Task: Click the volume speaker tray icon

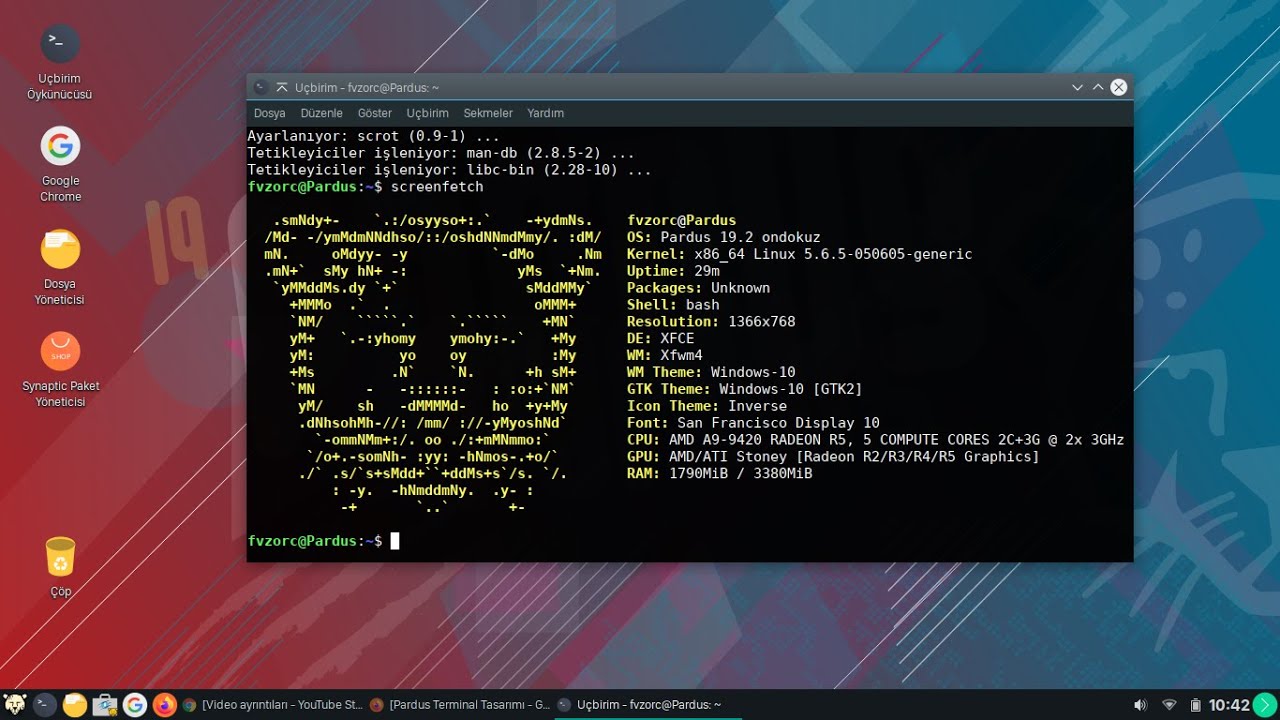Action: point(1140,705)
